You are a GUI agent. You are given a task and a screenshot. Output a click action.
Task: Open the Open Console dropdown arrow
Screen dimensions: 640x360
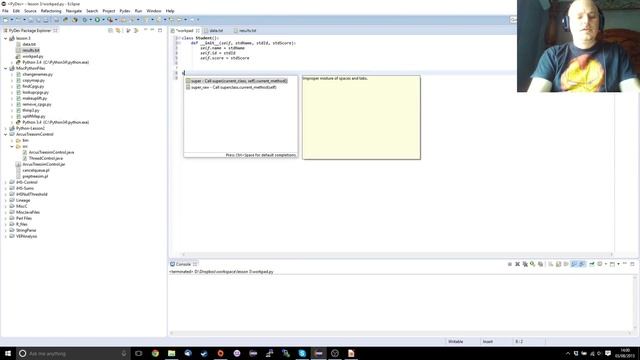(618, 264)
